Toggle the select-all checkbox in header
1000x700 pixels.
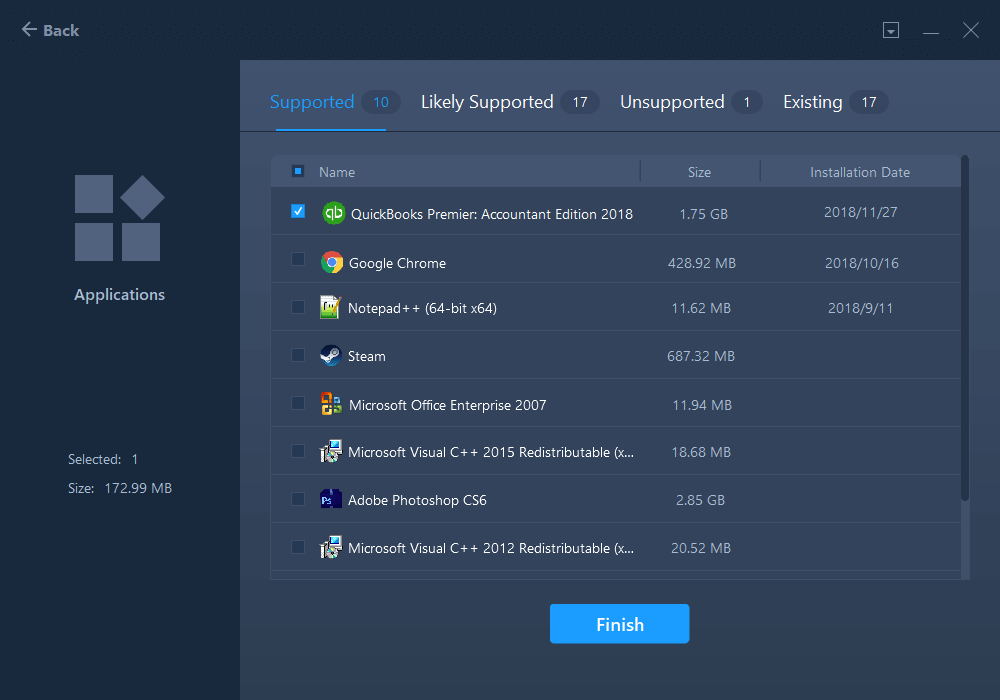pyautogui.click(x=298, y=171)
